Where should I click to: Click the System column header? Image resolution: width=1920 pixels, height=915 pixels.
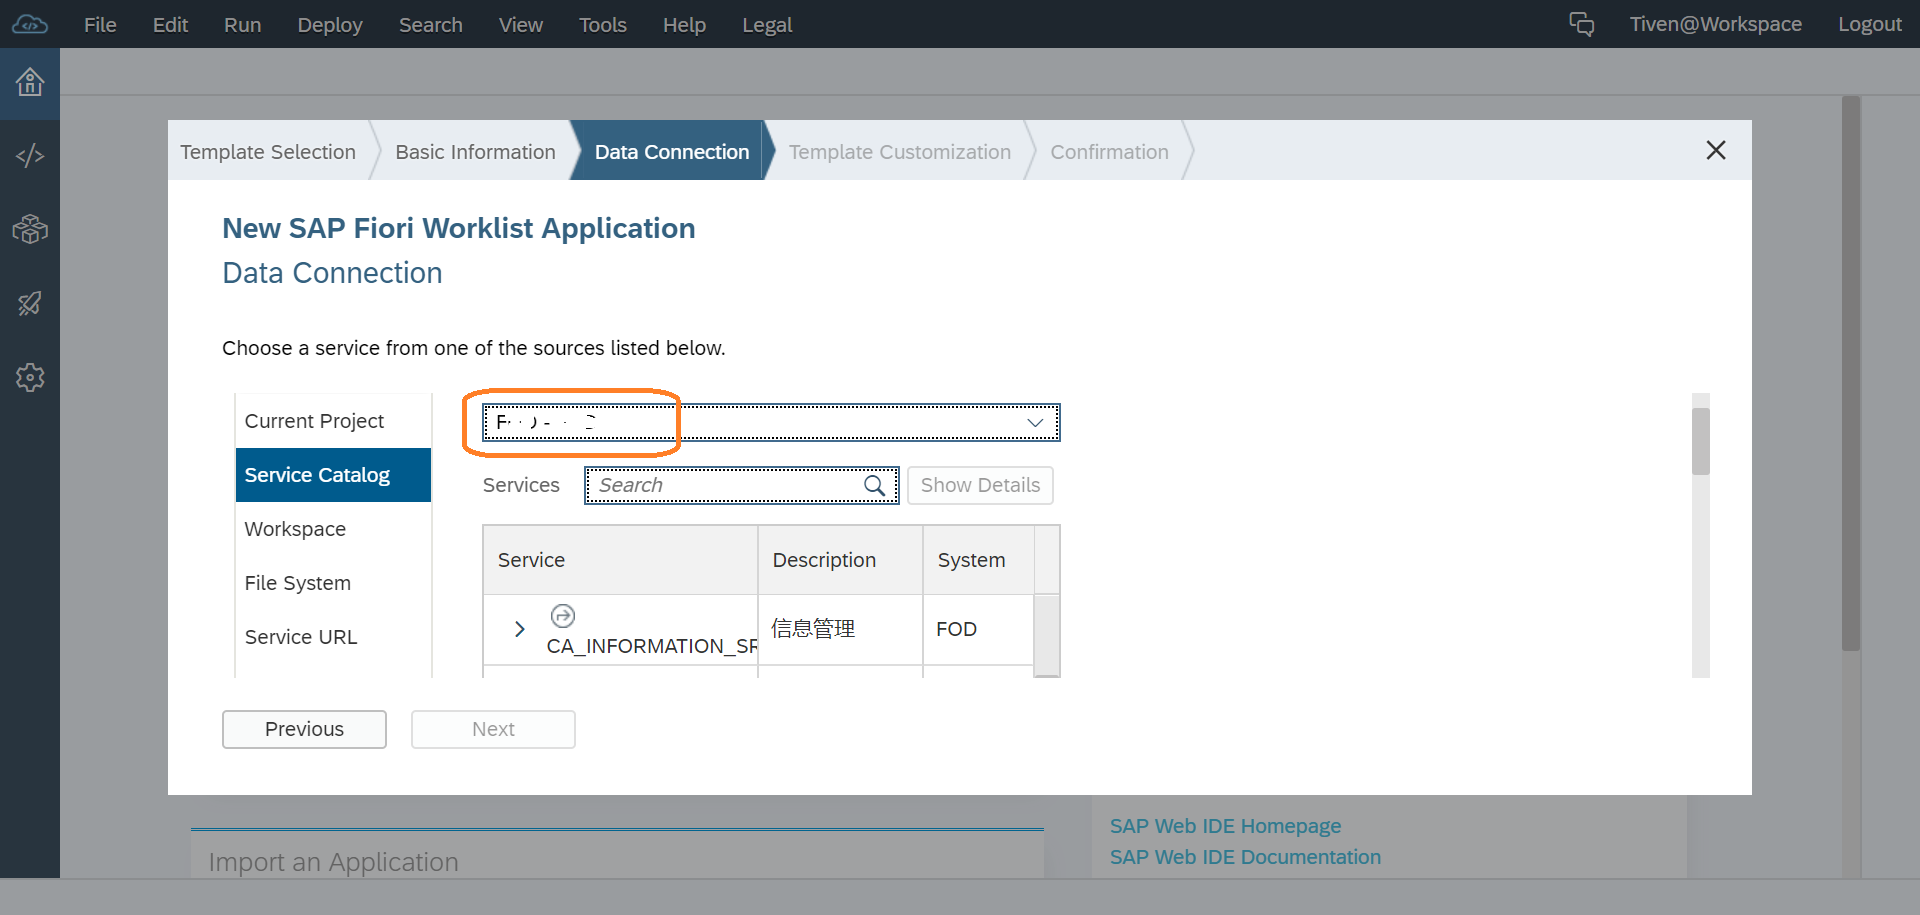tap(978, 560)
